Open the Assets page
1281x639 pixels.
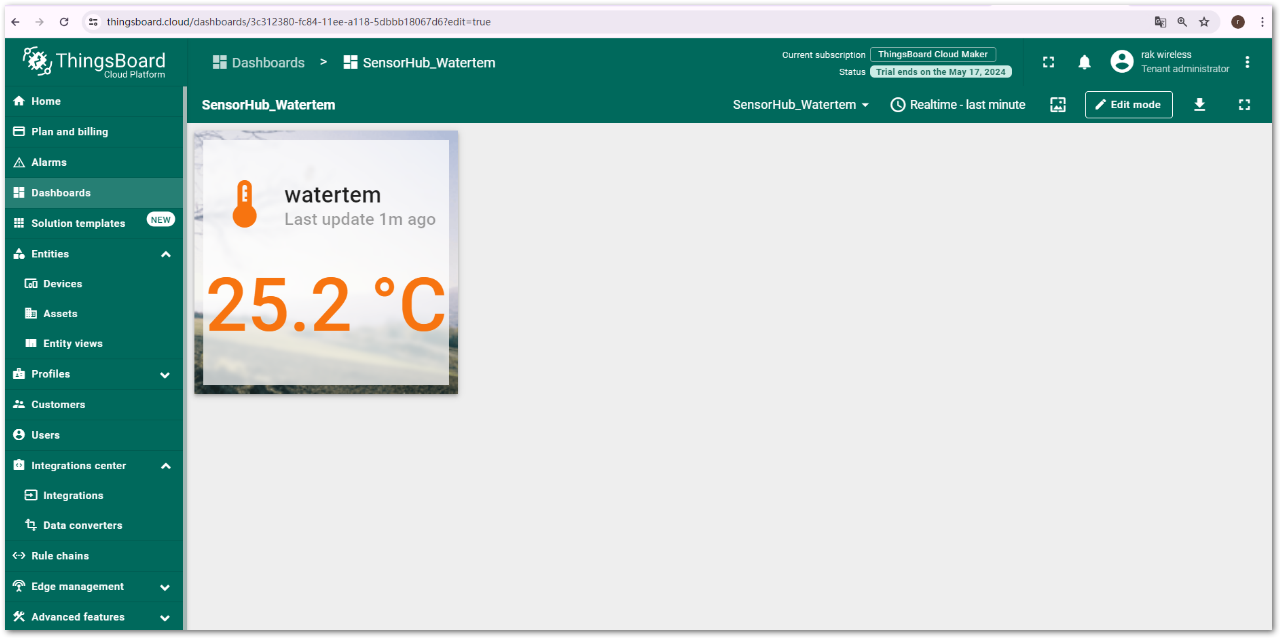(94, 314)
